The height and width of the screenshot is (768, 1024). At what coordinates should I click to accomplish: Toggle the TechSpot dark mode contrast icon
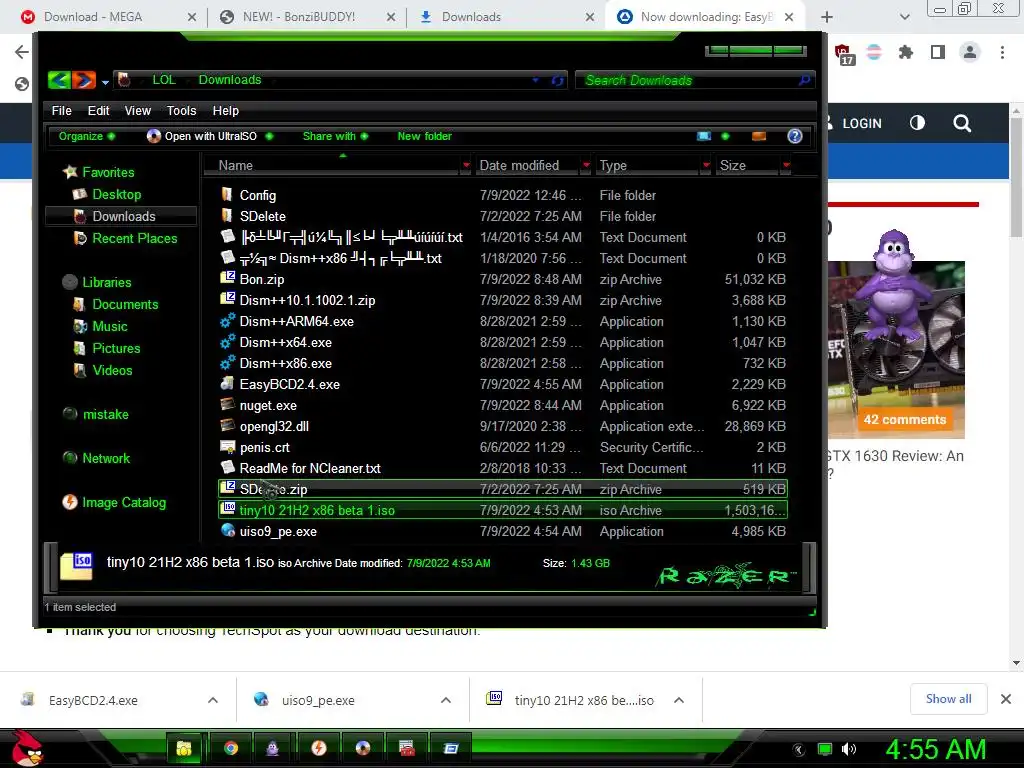point(917,123)
